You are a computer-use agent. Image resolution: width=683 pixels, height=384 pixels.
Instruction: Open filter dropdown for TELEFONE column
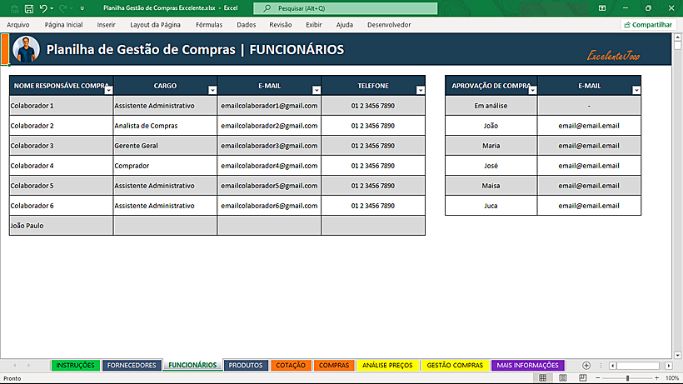tap(420, 90)
